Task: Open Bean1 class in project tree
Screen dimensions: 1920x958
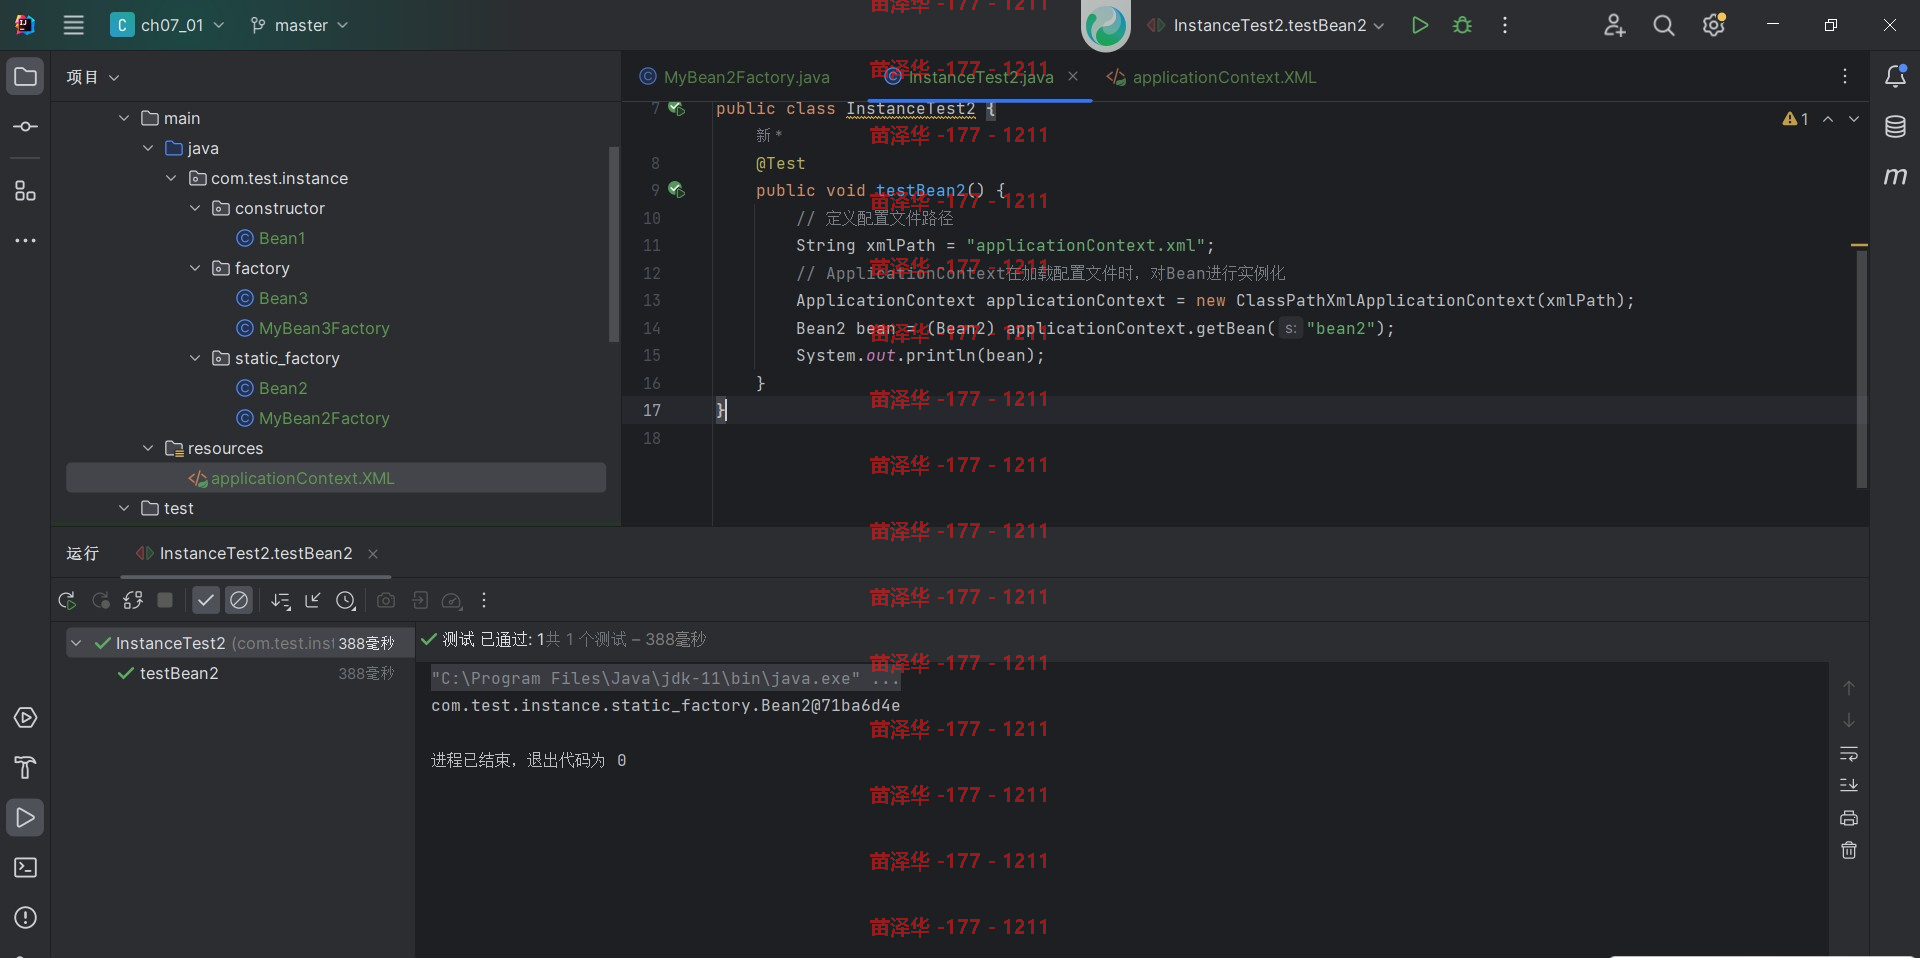Action: click(272, 238)
